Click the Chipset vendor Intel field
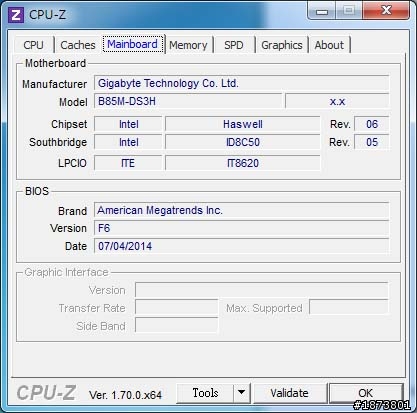The height and width of the screenshot is (413, 417). [x=128, y=124]
